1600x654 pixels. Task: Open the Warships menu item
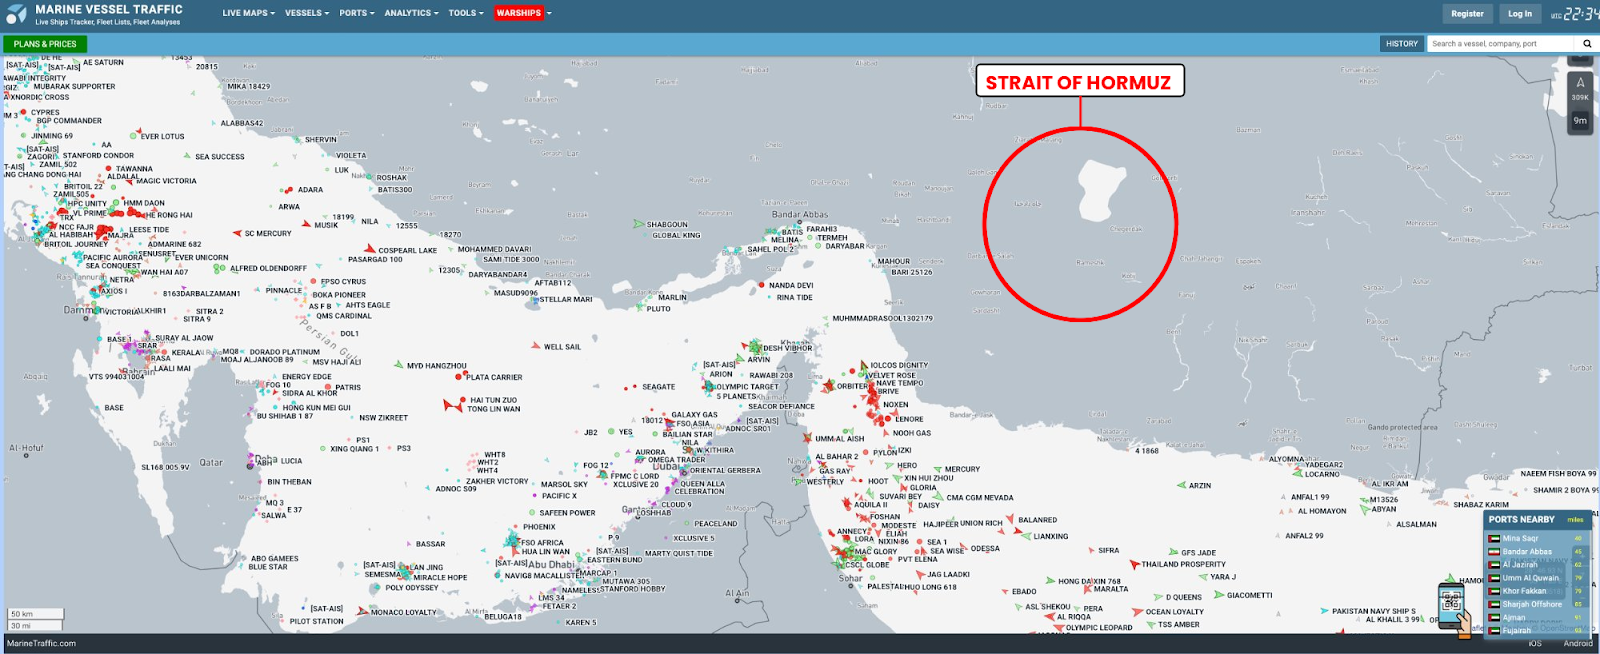click(x=518, y=13)
